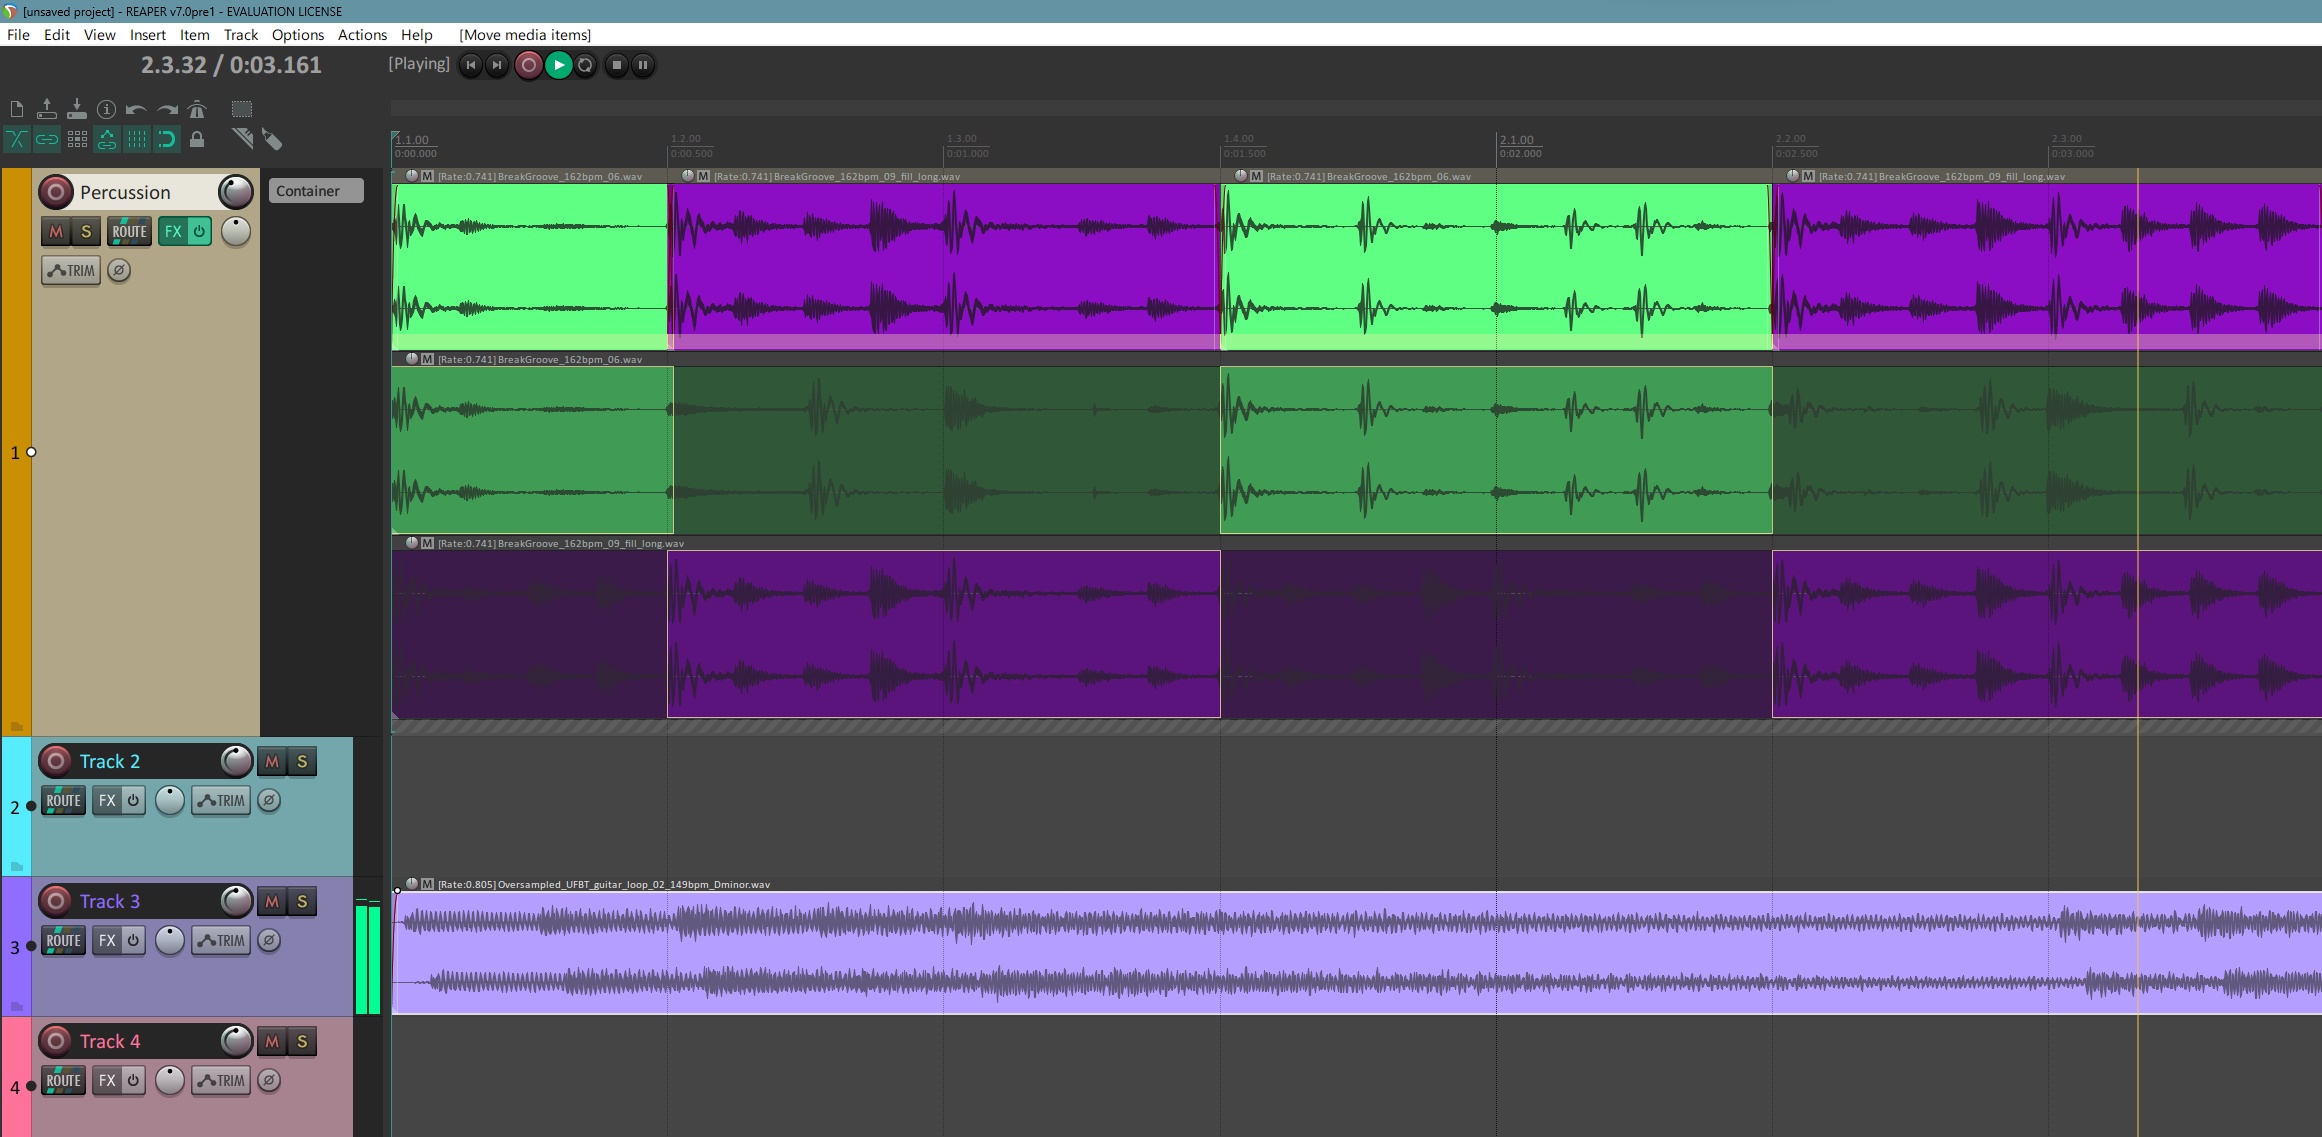Screen dimensions: 2322x1137
Task: Adjust Percussion track volume knob
Action: tap(236, 191)
